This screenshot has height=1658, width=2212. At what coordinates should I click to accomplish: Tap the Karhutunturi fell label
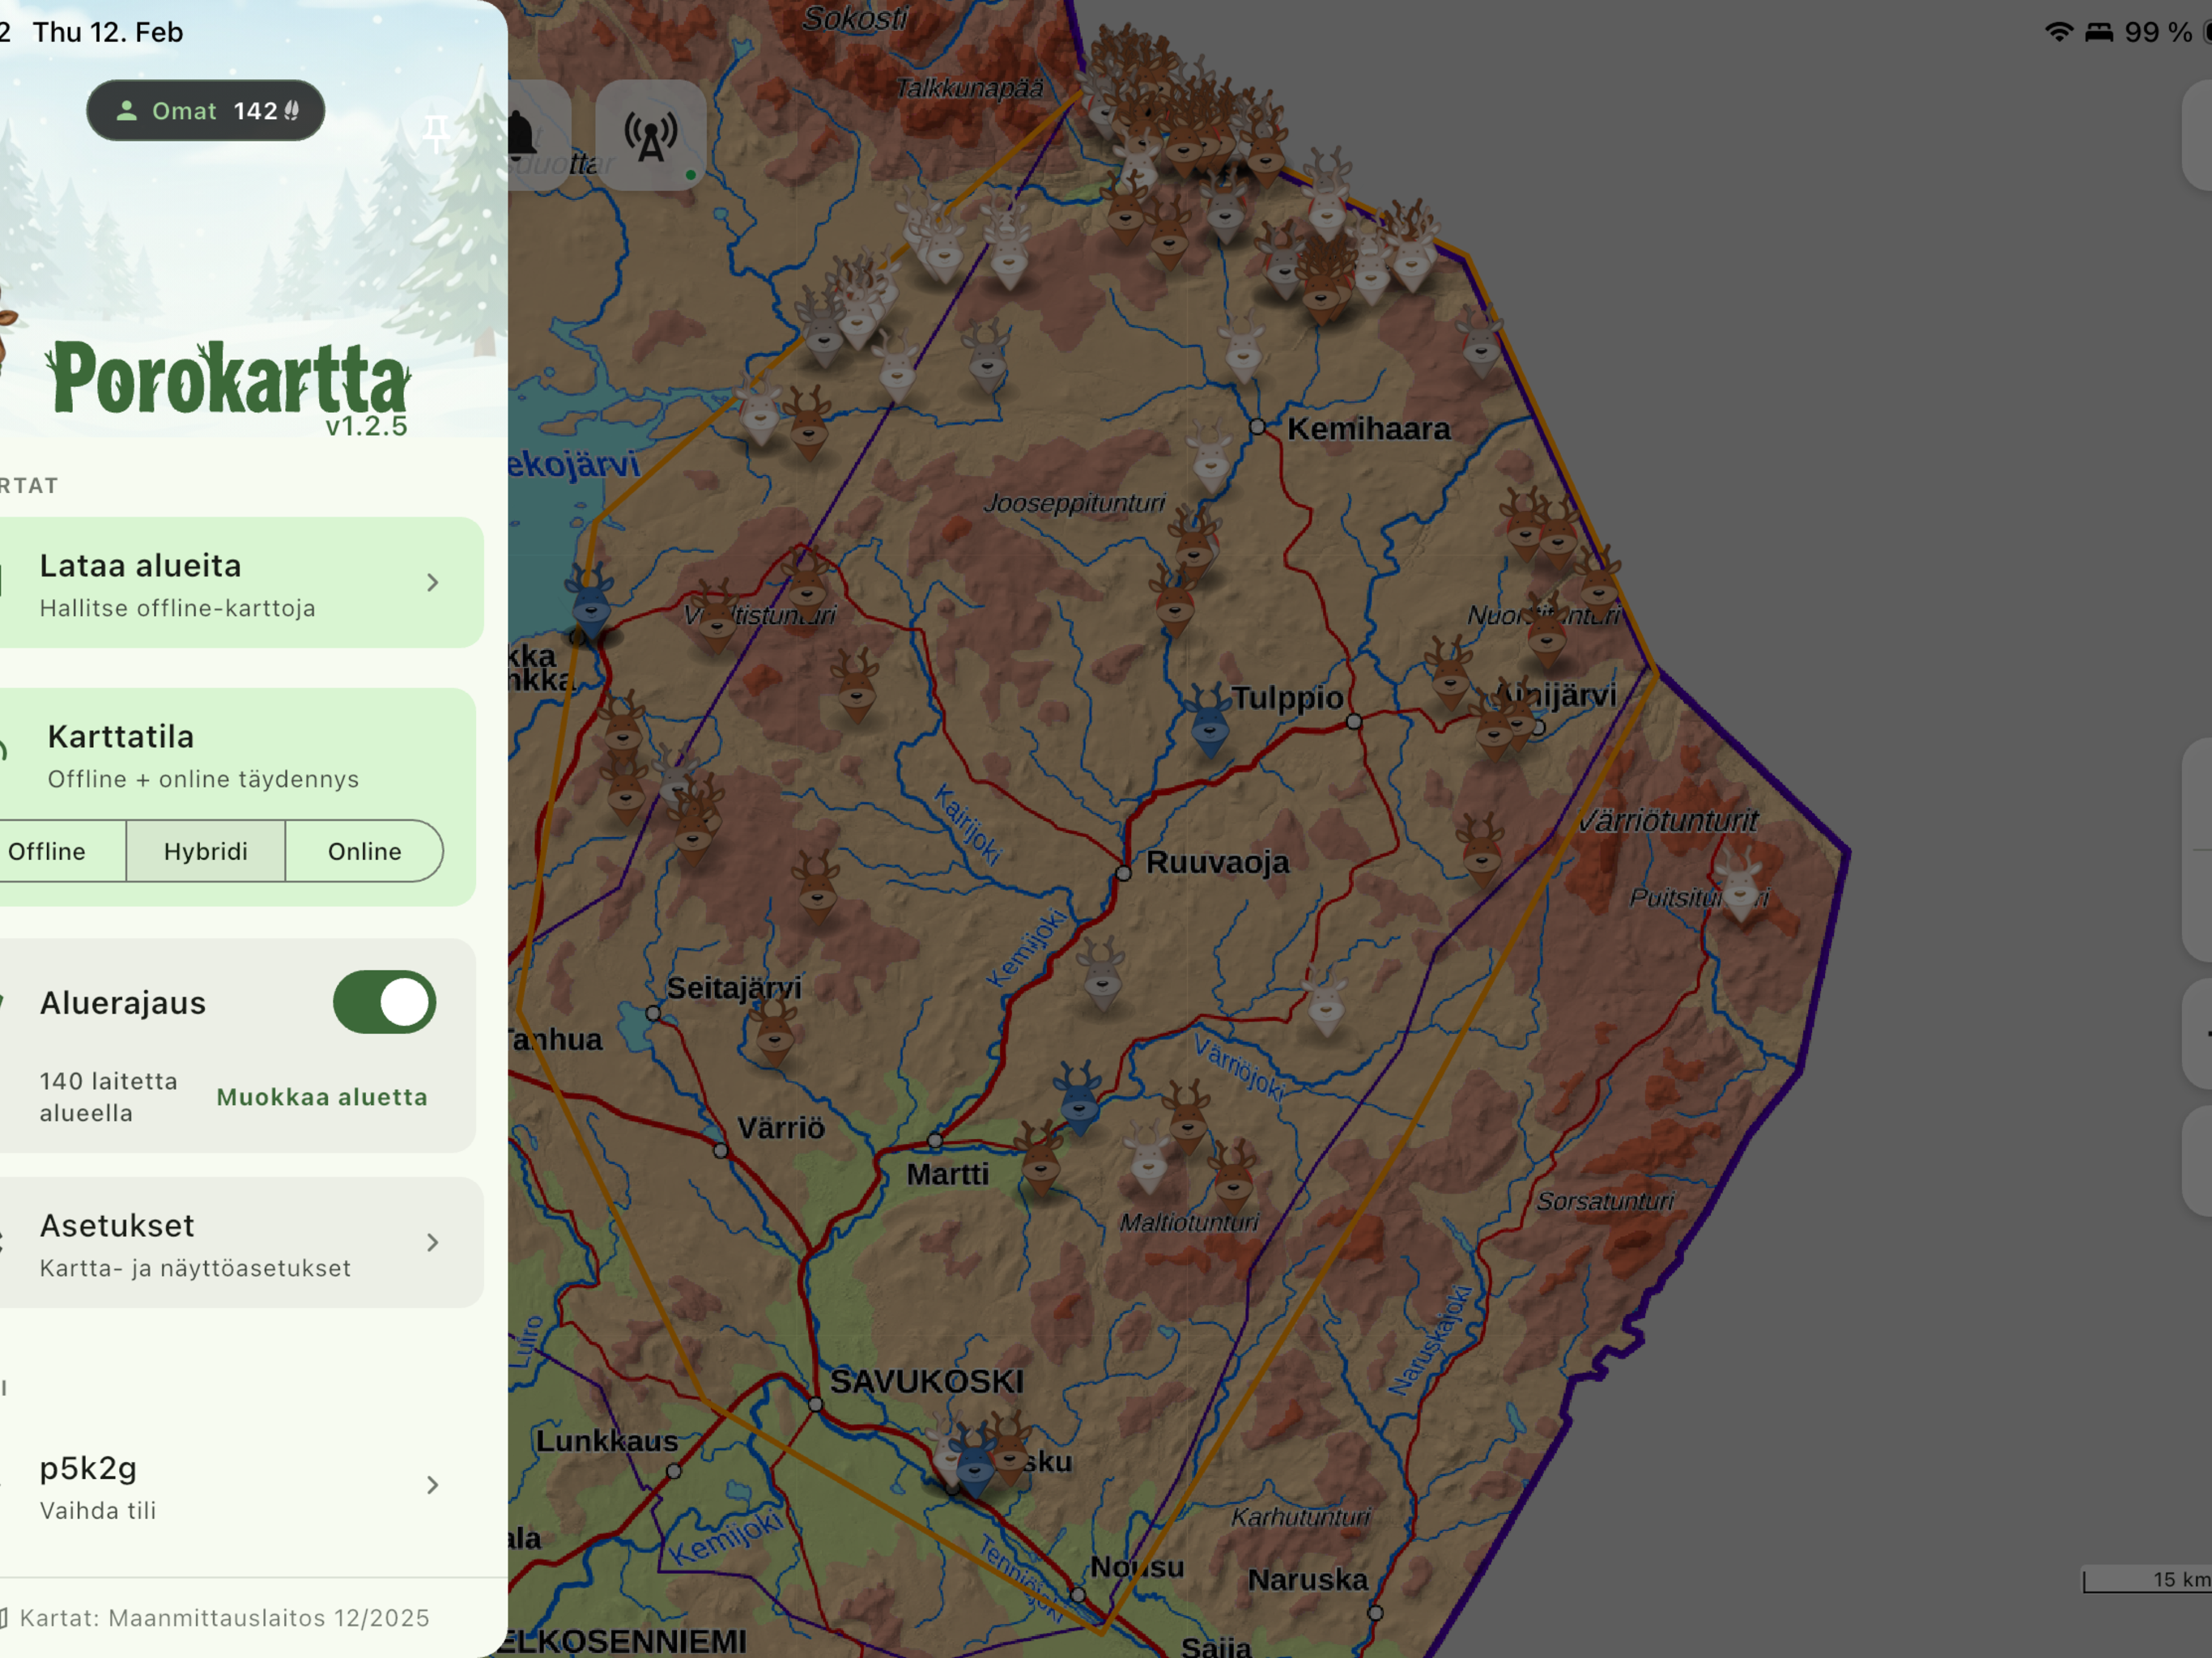(1301, 1517)
